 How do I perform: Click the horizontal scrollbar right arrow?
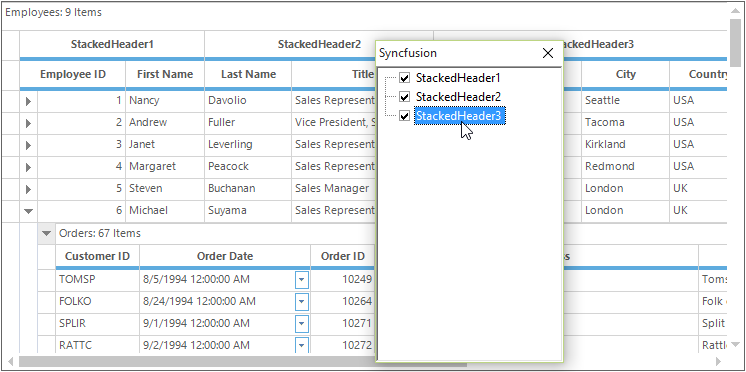pos(718,361)
